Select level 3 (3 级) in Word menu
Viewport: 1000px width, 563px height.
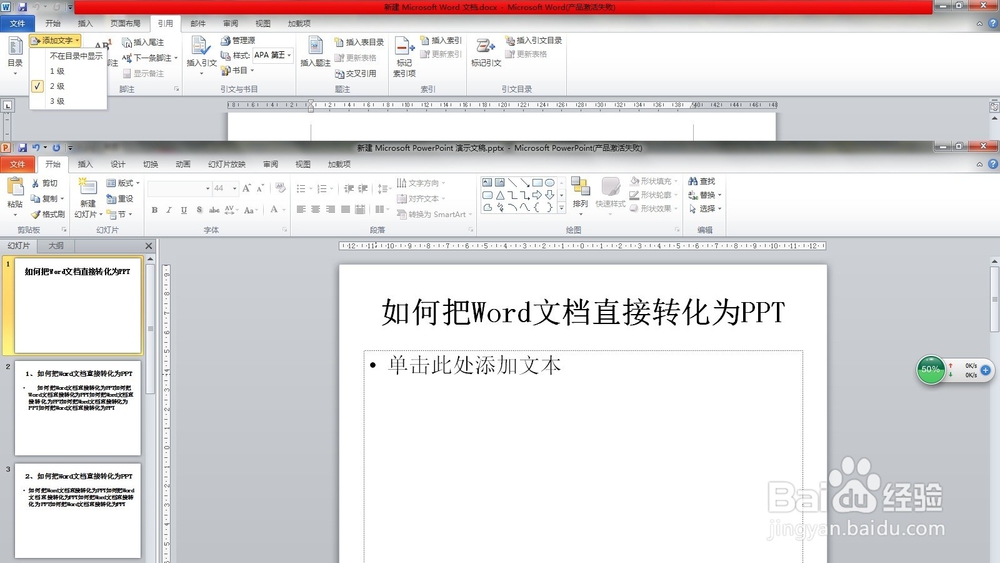click(x=68, y=101)
